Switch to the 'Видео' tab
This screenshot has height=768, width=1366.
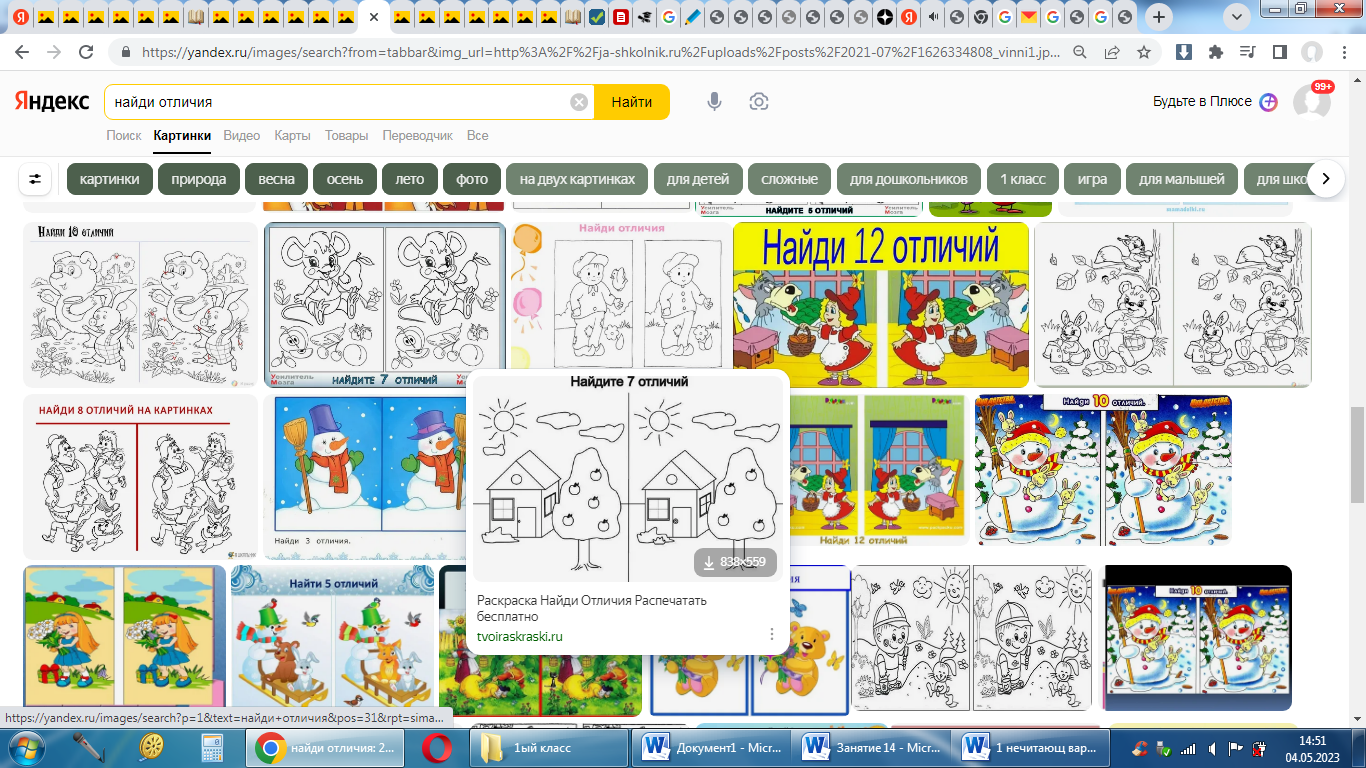point(241,135)
